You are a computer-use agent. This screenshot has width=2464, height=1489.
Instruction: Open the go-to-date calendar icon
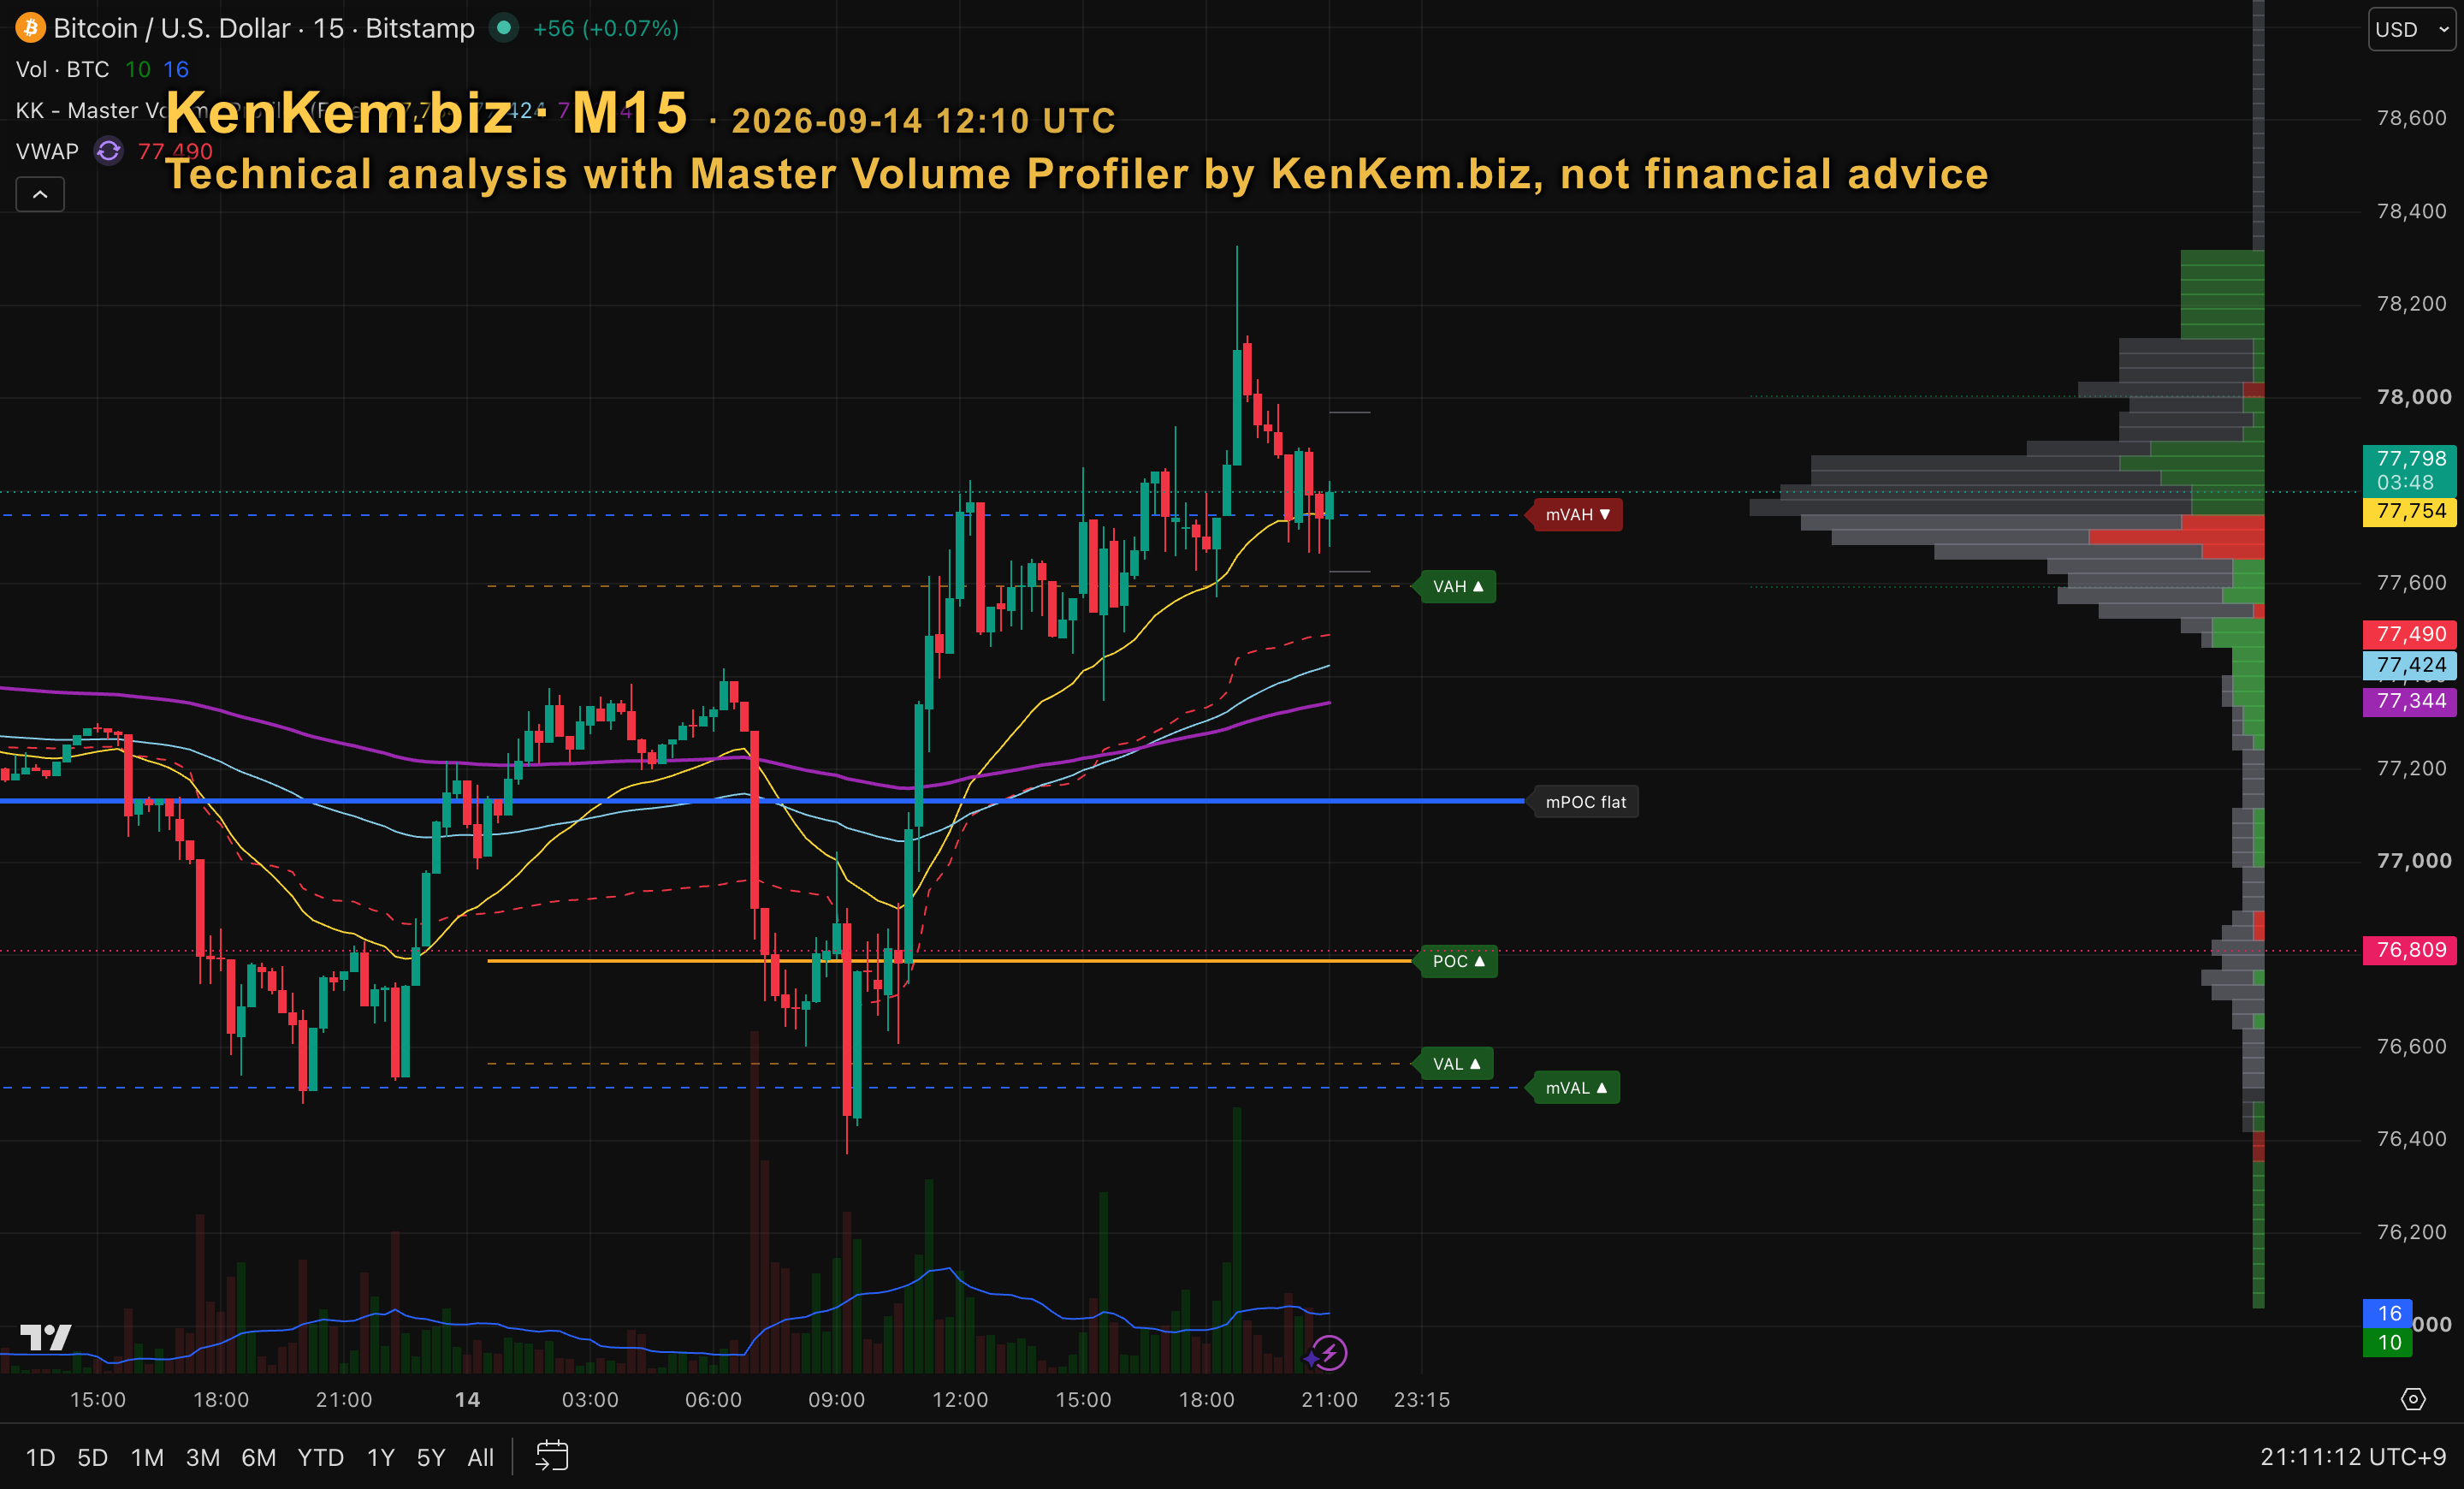click(552, 1456)
